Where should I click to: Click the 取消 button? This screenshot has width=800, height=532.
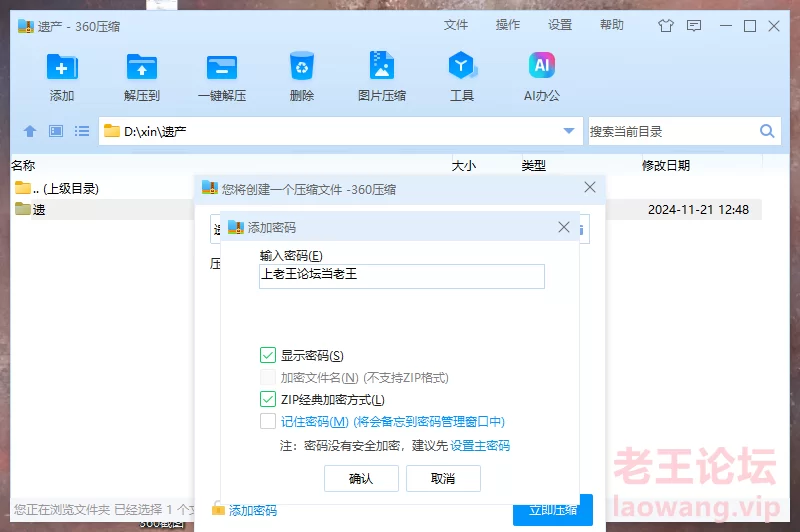443,478
